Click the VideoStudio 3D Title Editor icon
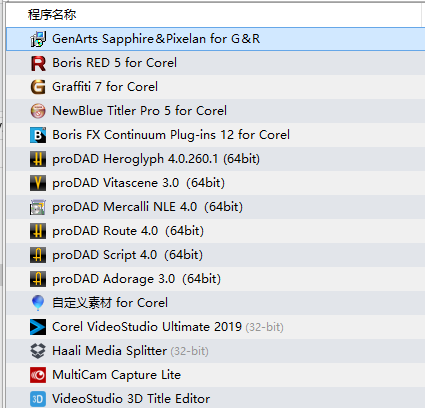The image size is (425, 408). coord(38,399)
